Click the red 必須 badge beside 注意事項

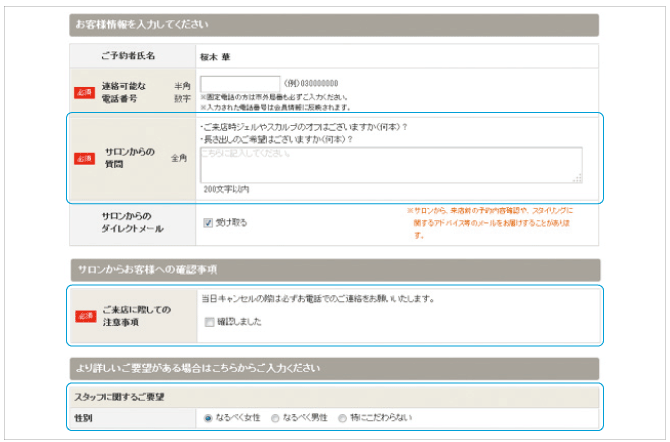click(x=85, y=316)
